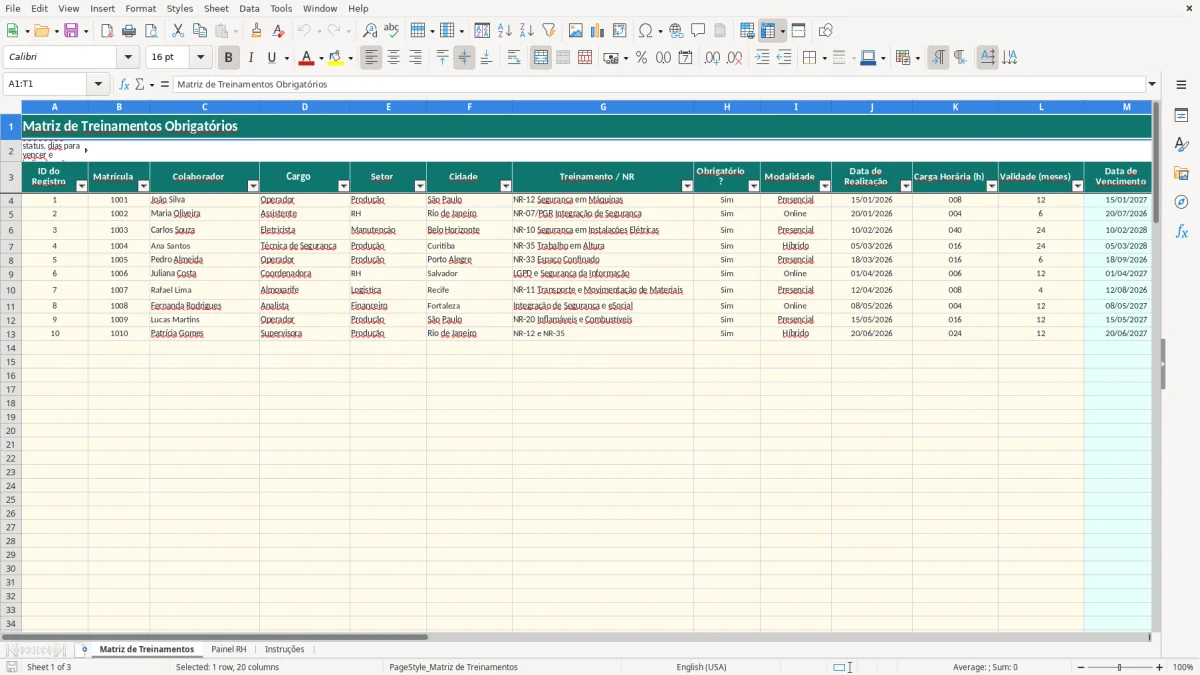Insert a comment
Image resolution: width=1200 pixels, height=675 pixels.
point(698,31)
